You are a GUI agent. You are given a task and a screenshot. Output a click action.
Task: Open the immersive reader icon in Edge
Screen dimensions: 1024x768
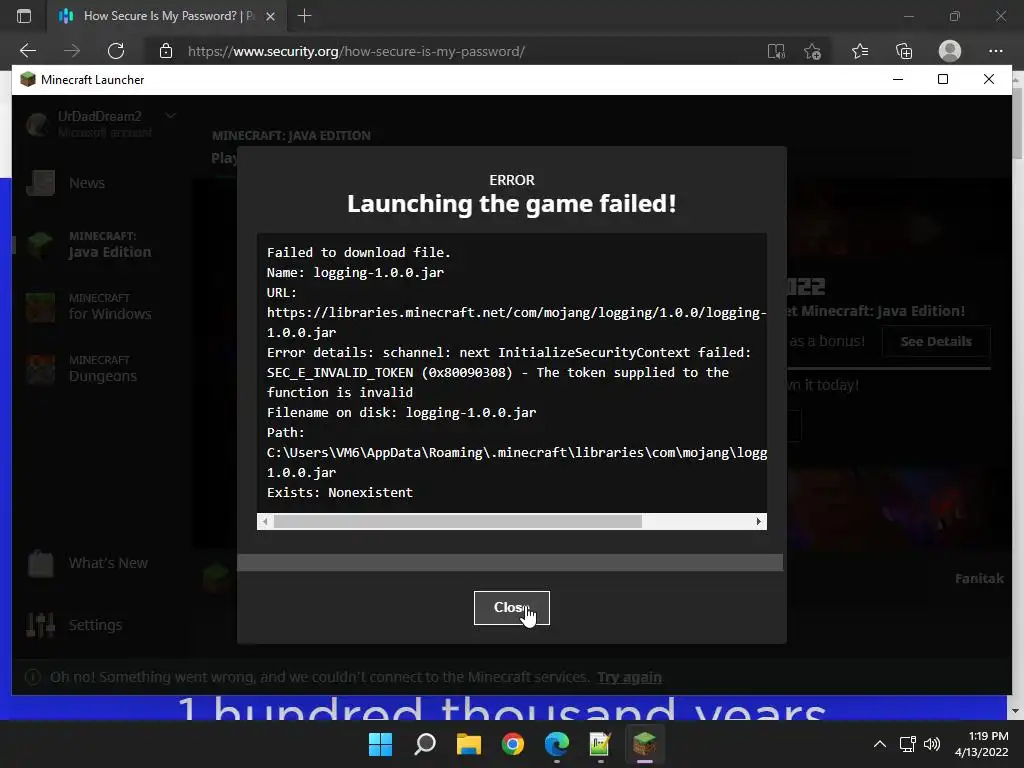pyautogui.click(x=776, y=51)
